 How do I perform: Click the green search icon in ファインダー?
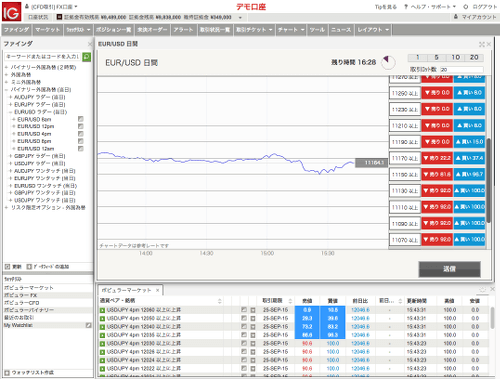tap(86, 57)
